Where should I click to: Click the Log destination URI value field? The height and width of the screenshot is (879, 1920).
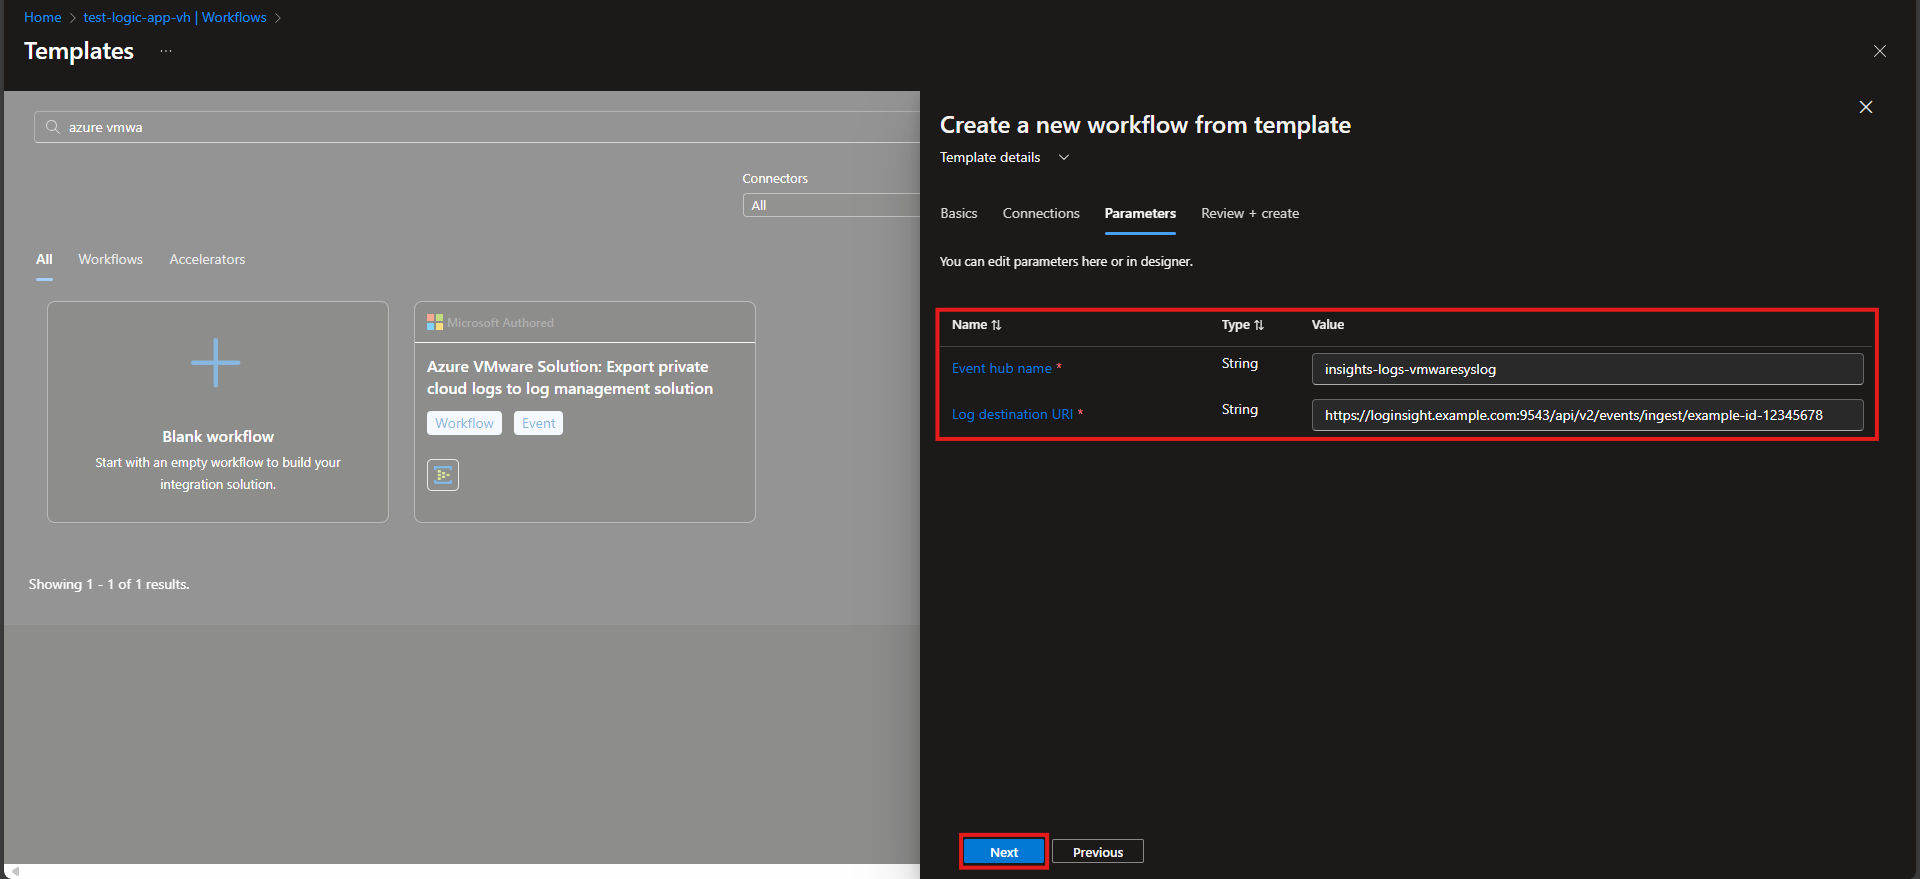(x=1586, y=415)
